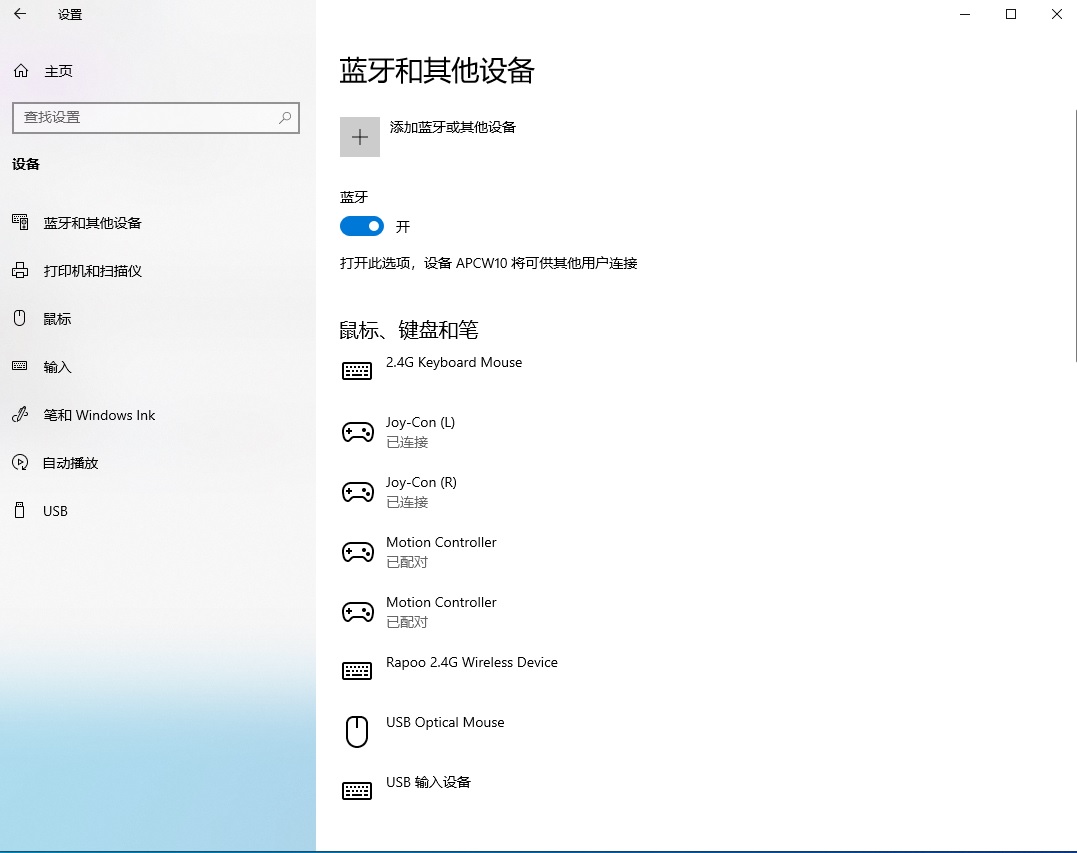
Task: Click the Joy-Con (R) gamepad icon
Action: coord(358,492)
